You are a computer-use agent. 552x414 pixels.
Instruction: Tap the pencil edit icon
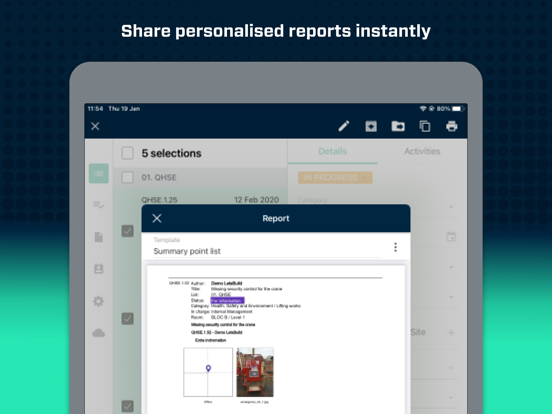[x=344, y=126]
